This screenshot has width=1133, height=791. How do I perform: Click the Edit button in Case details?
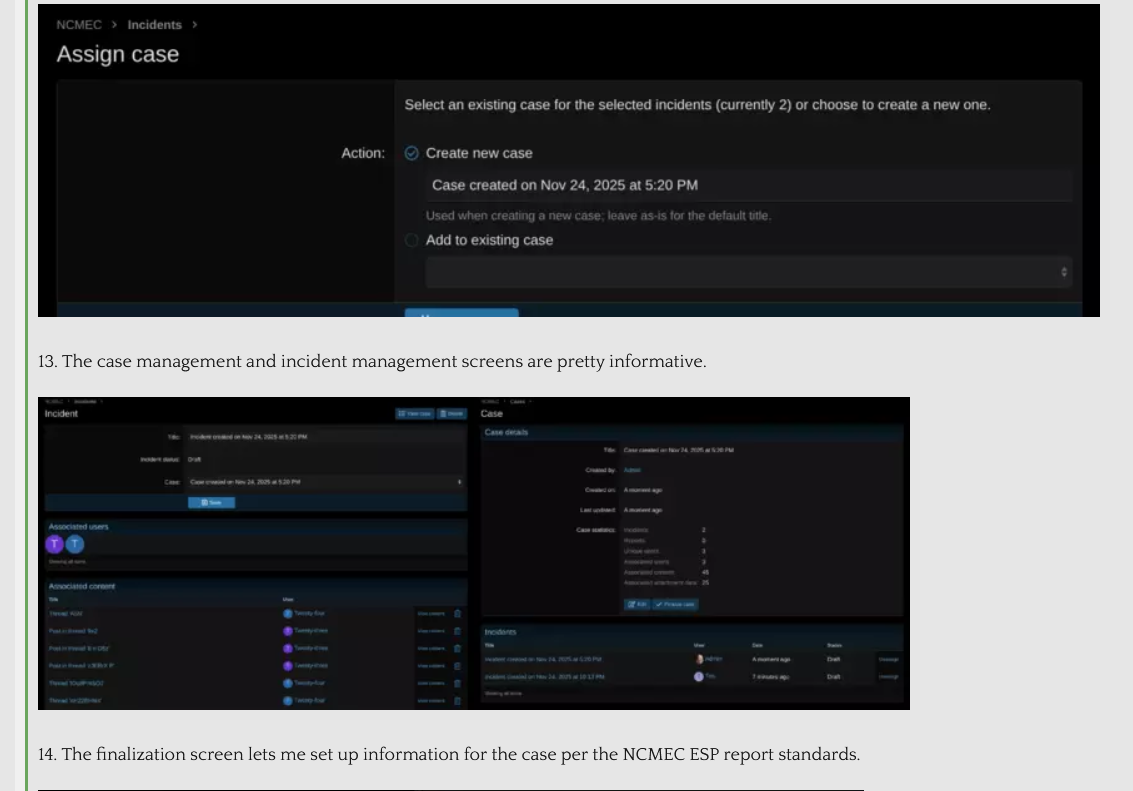click(x=637, y=604)
